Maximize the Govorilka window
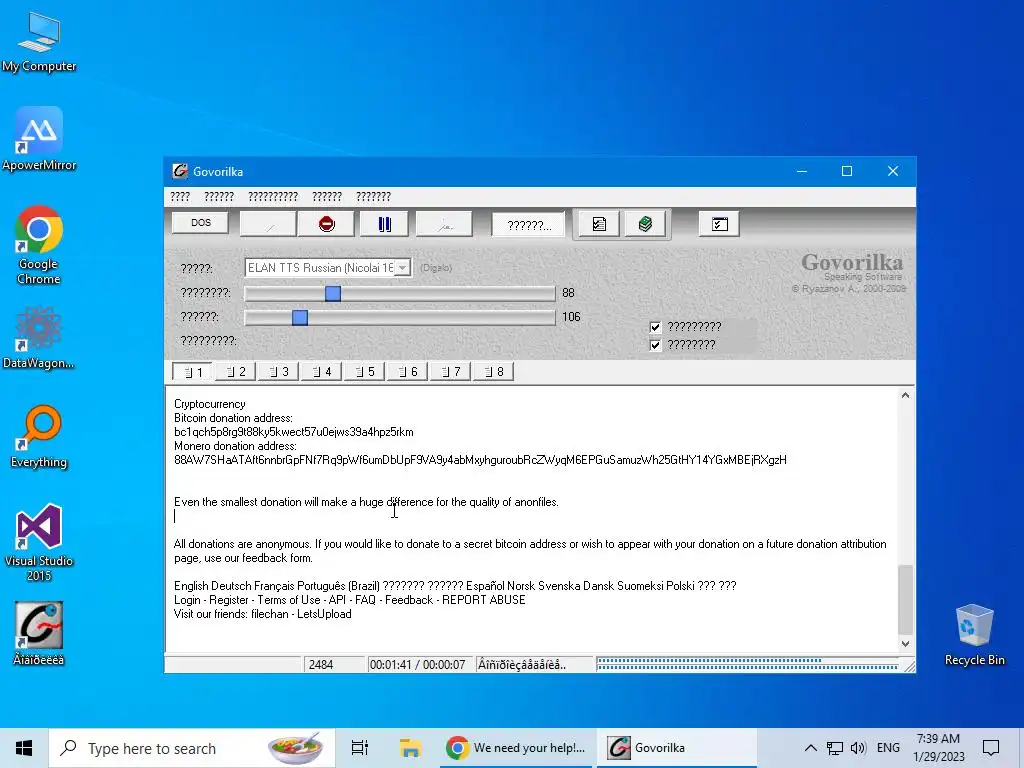This screenshot has width=1024, height=768. [847, 171]
